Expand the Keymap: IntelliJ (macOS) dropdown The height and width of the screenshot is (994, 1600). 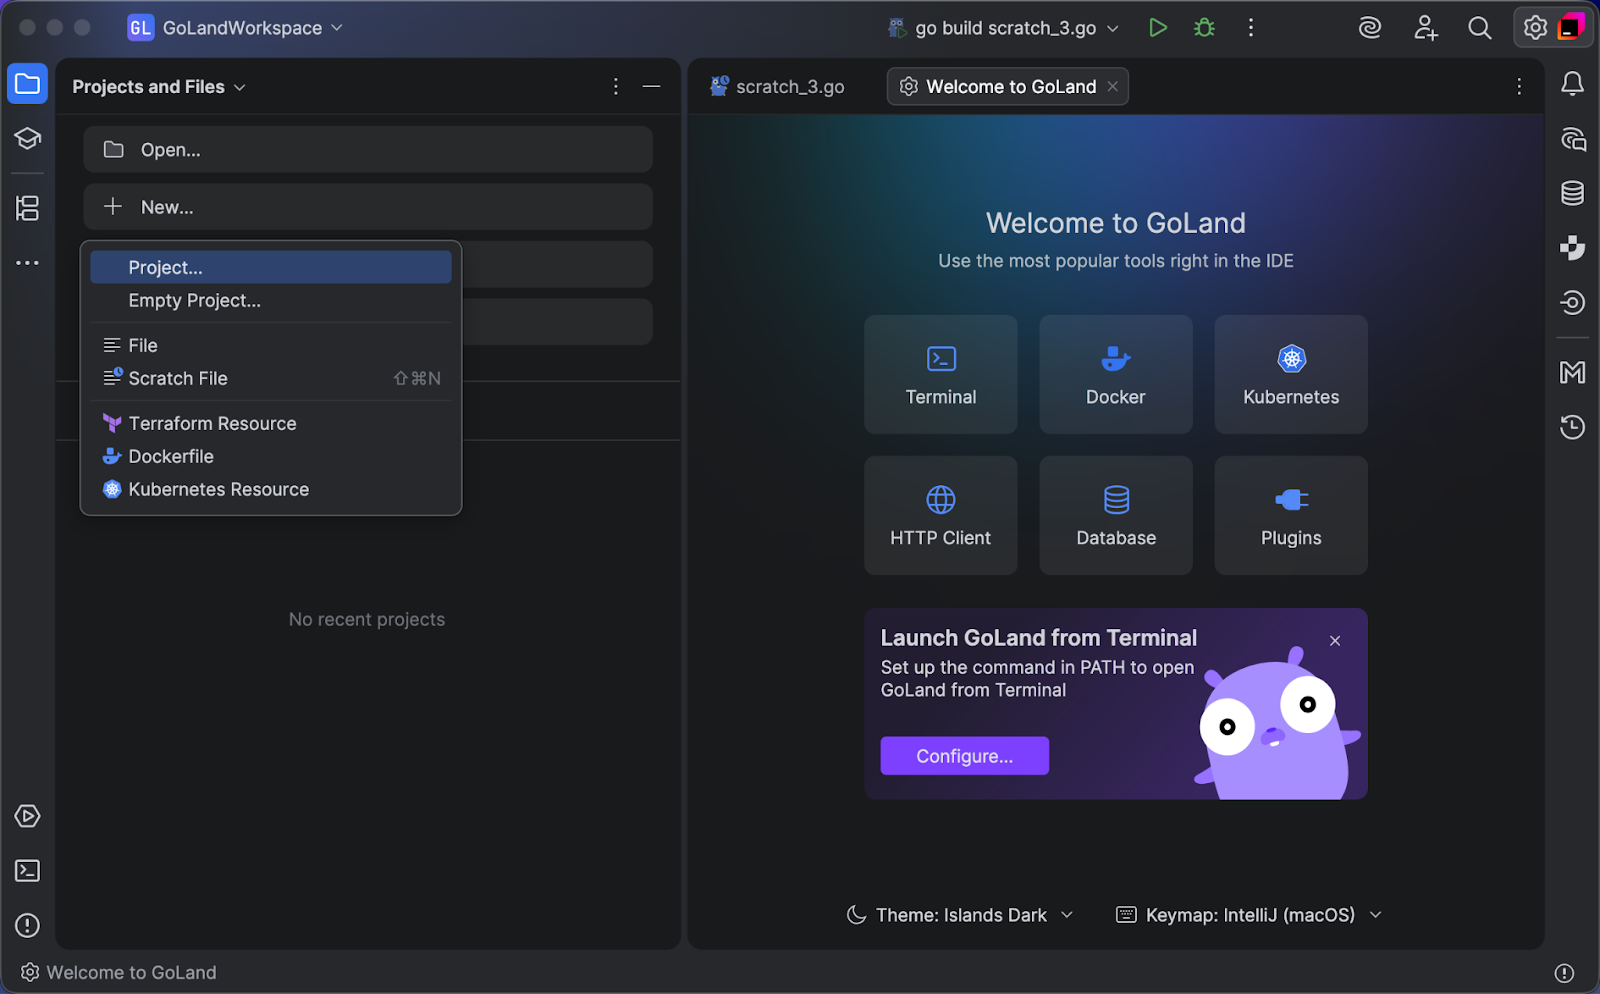point(1249,915)
